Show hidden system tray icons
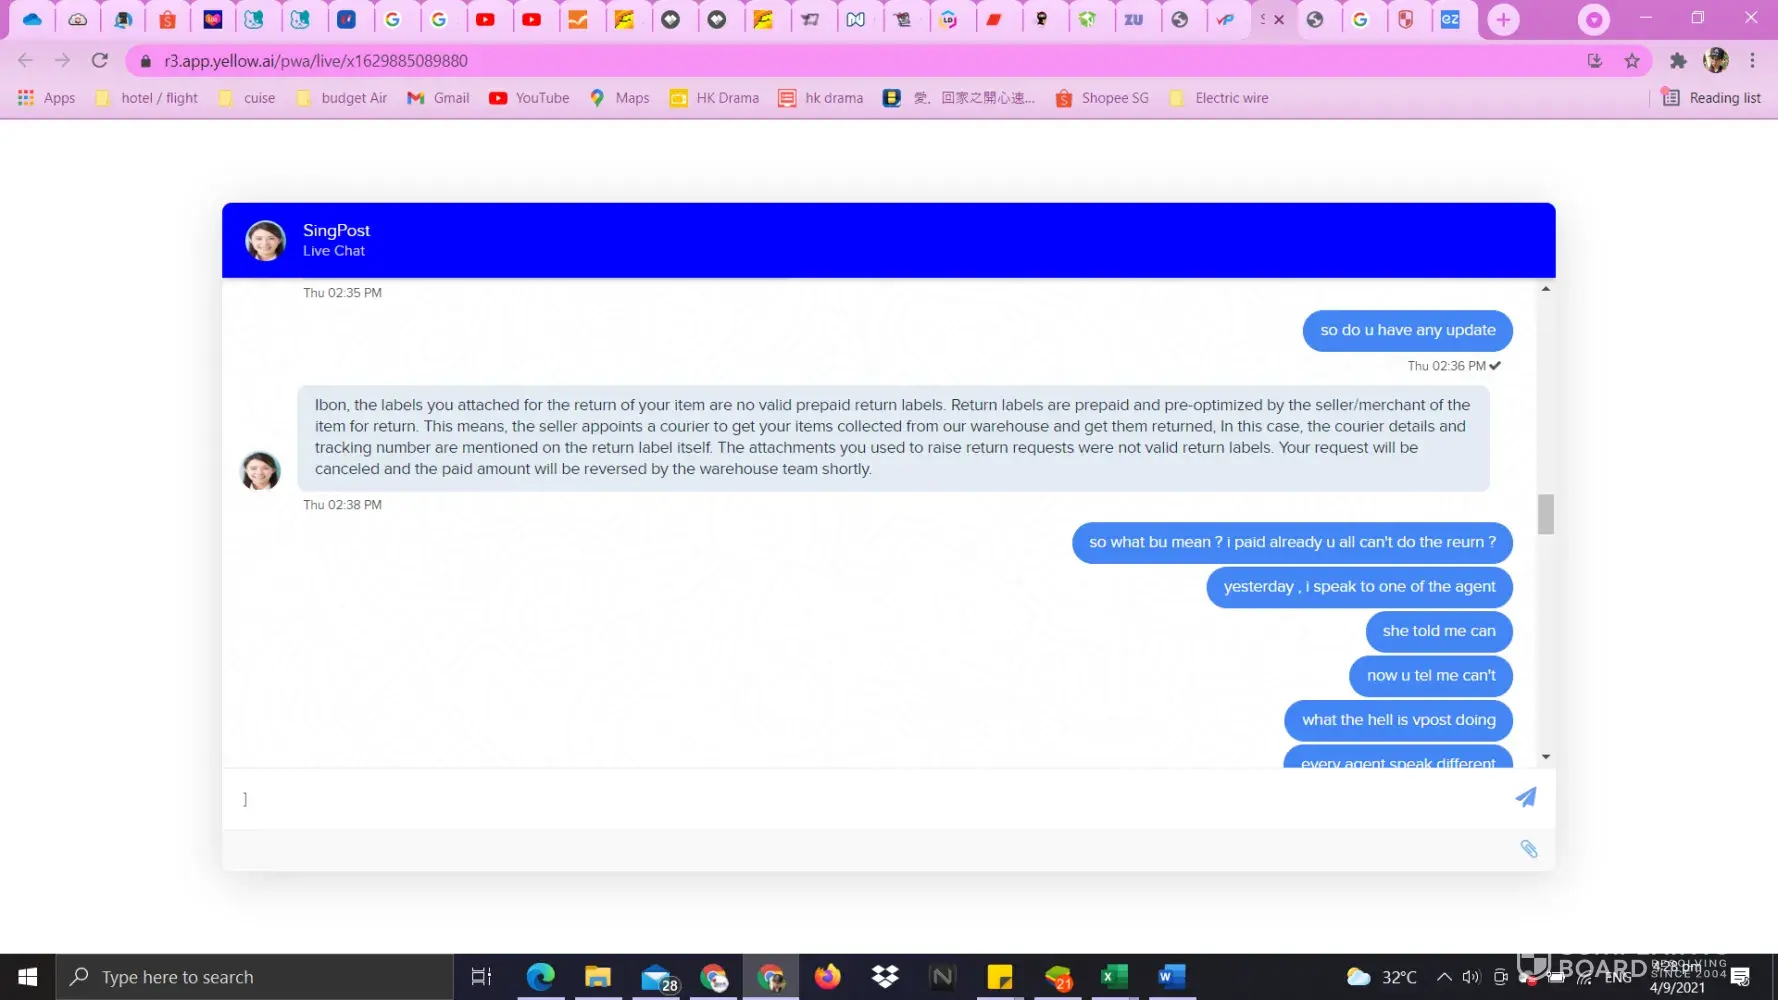1778x1000 pixels. pos(1443,977)
